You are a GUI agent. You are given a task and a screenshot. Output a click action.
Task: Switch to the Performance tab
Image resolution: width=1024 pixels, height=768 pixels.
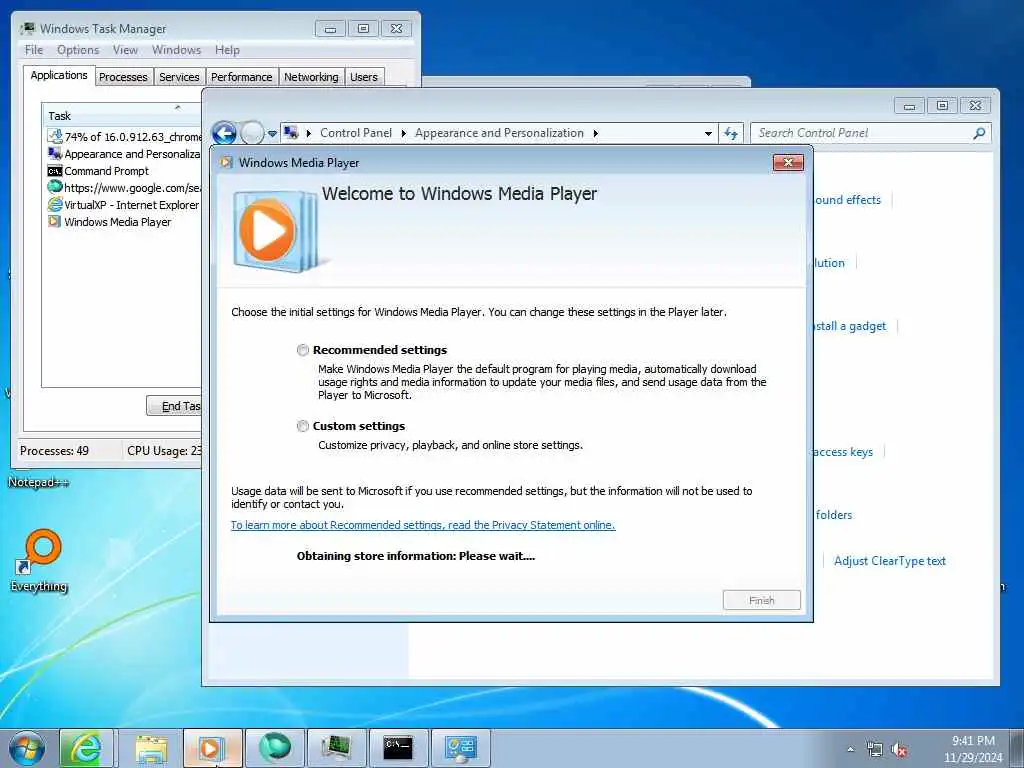242,77
